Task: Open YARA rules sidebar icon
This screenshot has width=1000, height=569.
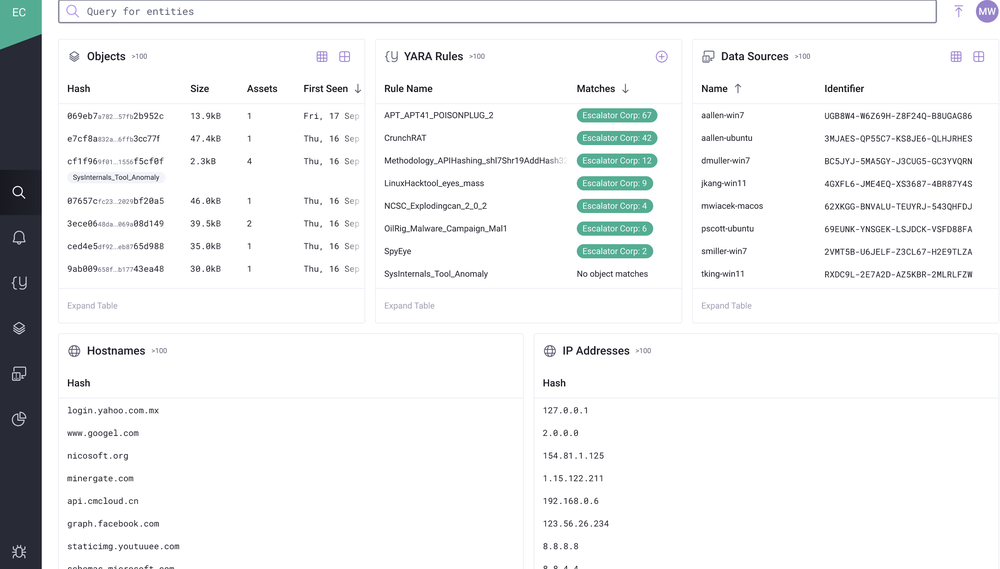Action: (x=19, y=283)
